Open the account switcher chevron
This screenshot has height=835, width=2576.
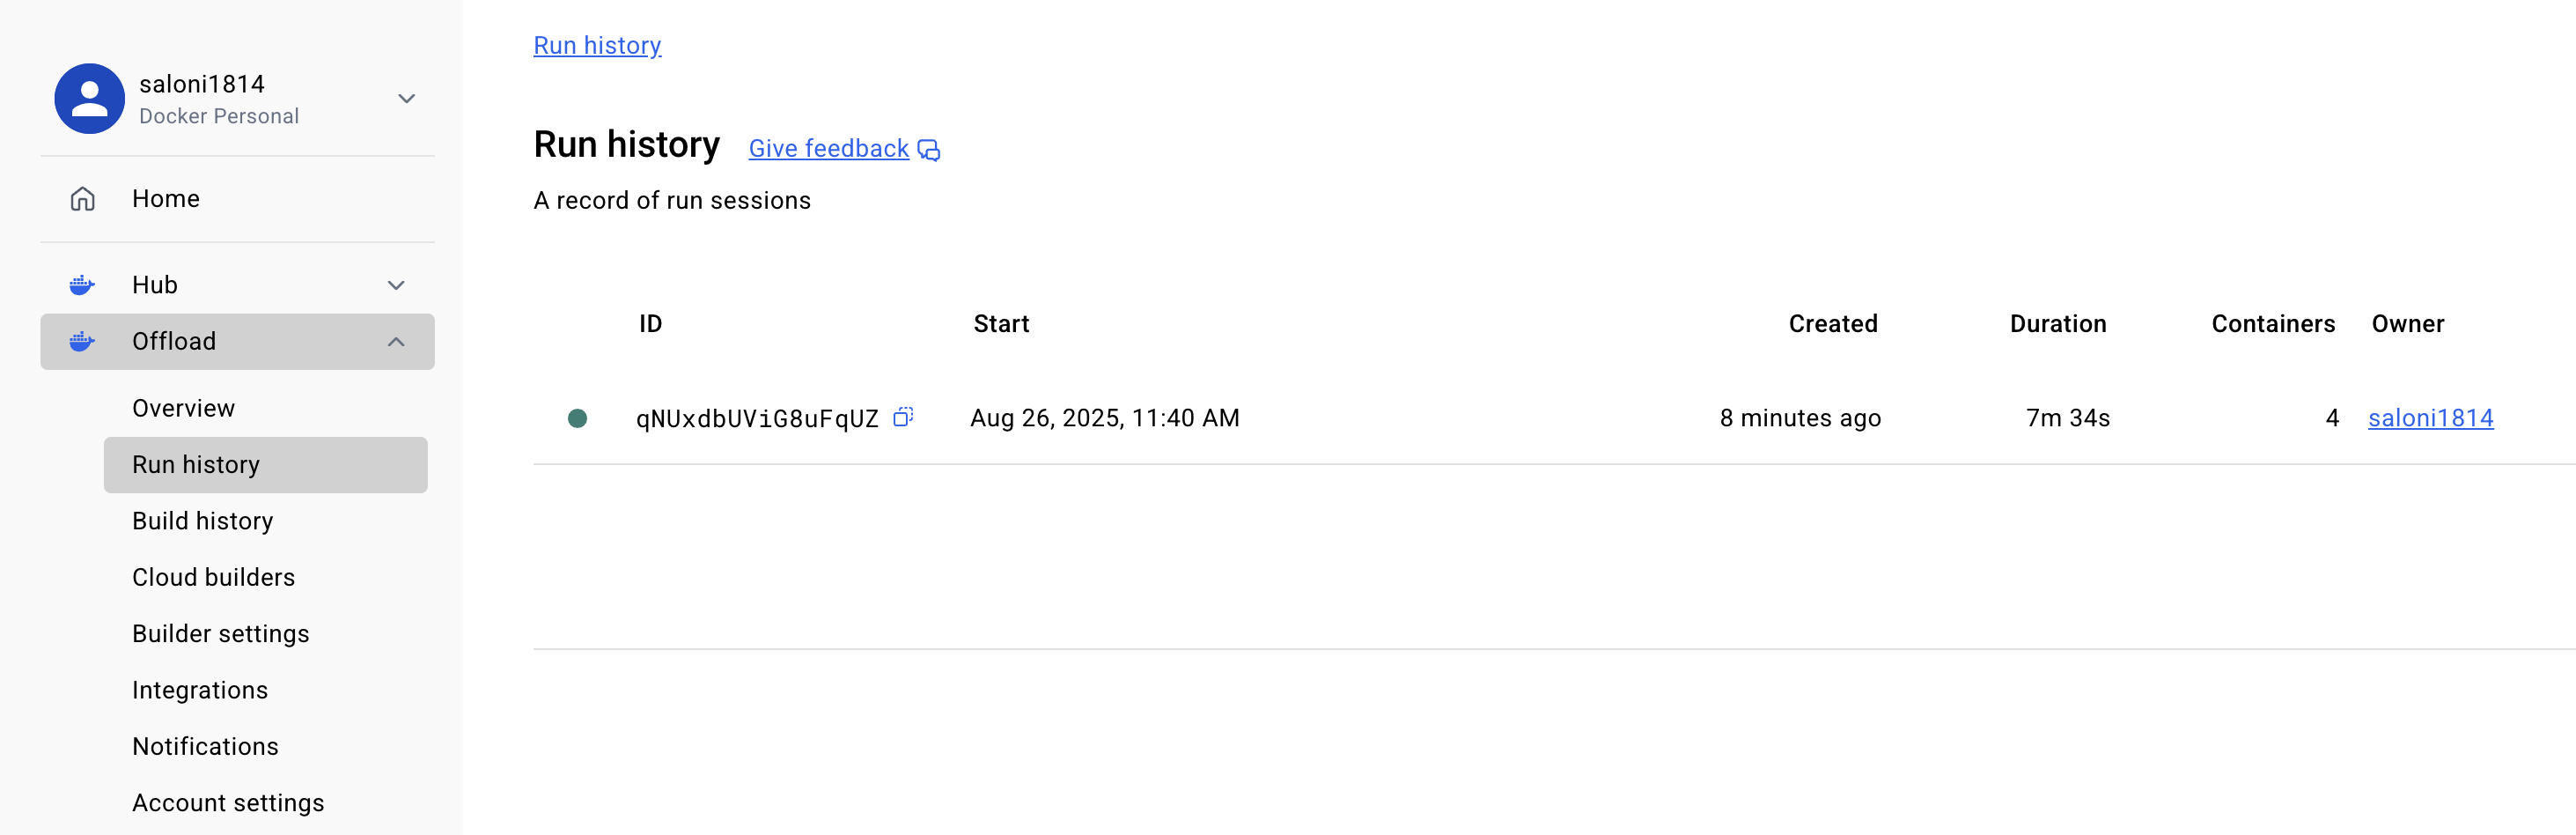click(406, 99)
